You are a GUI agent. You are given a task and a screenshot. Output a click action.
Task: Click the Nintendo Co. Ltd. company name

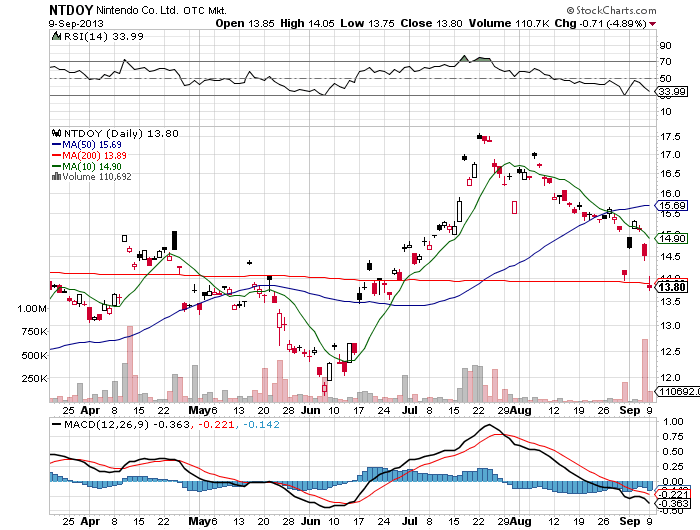point(137,10)
